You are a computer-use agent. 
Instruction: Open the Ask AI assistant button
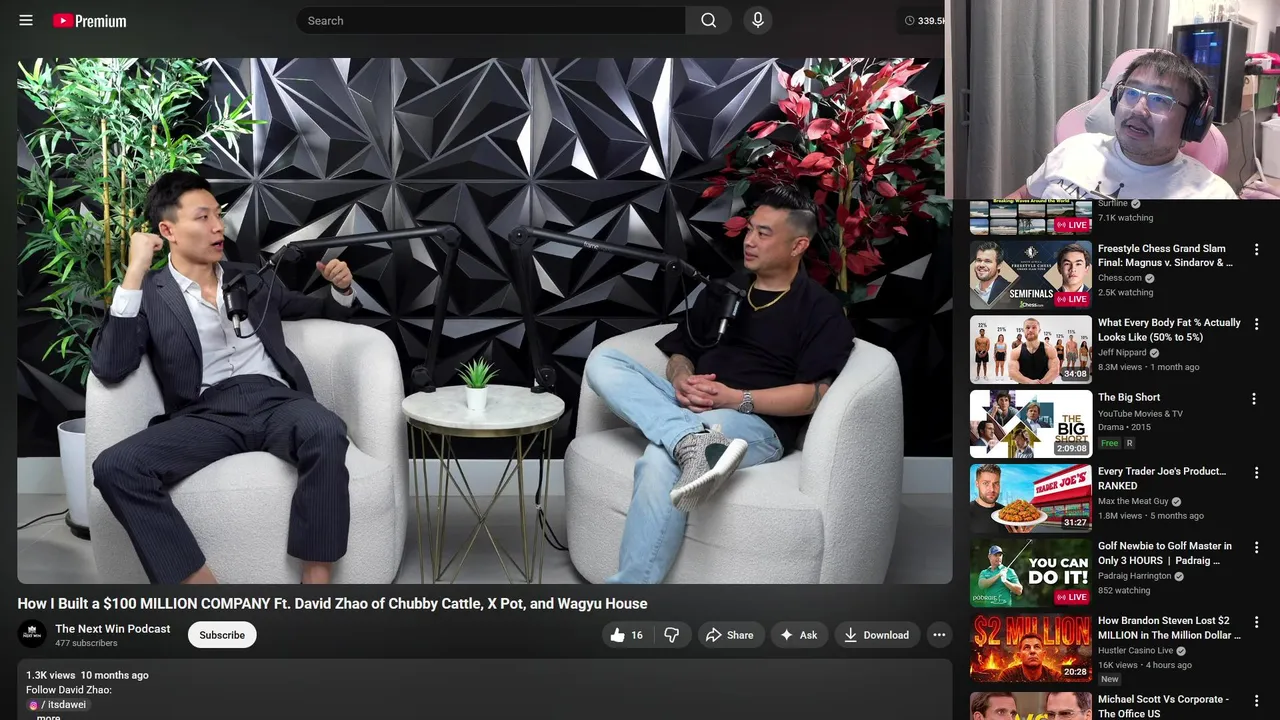click(x=799, y=635)
